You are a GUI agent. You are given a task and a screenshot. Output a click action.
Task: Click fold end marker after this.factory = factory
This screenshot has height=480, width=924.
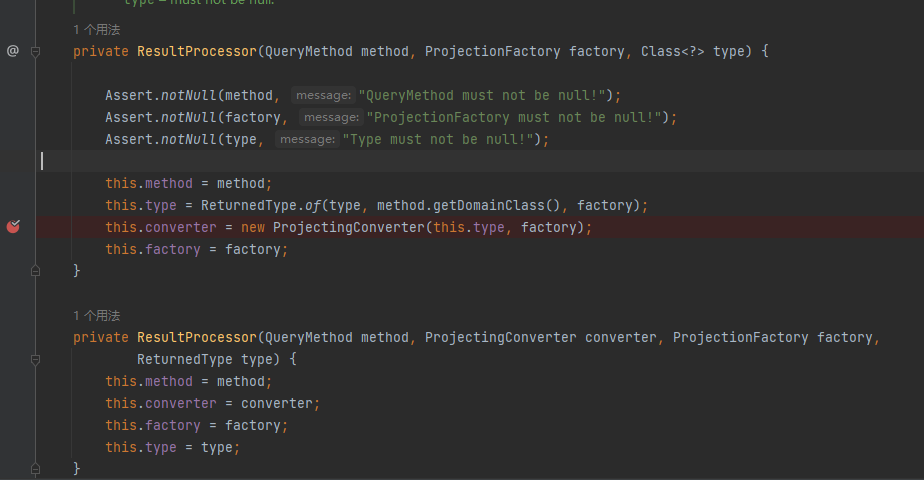[36, 270]
